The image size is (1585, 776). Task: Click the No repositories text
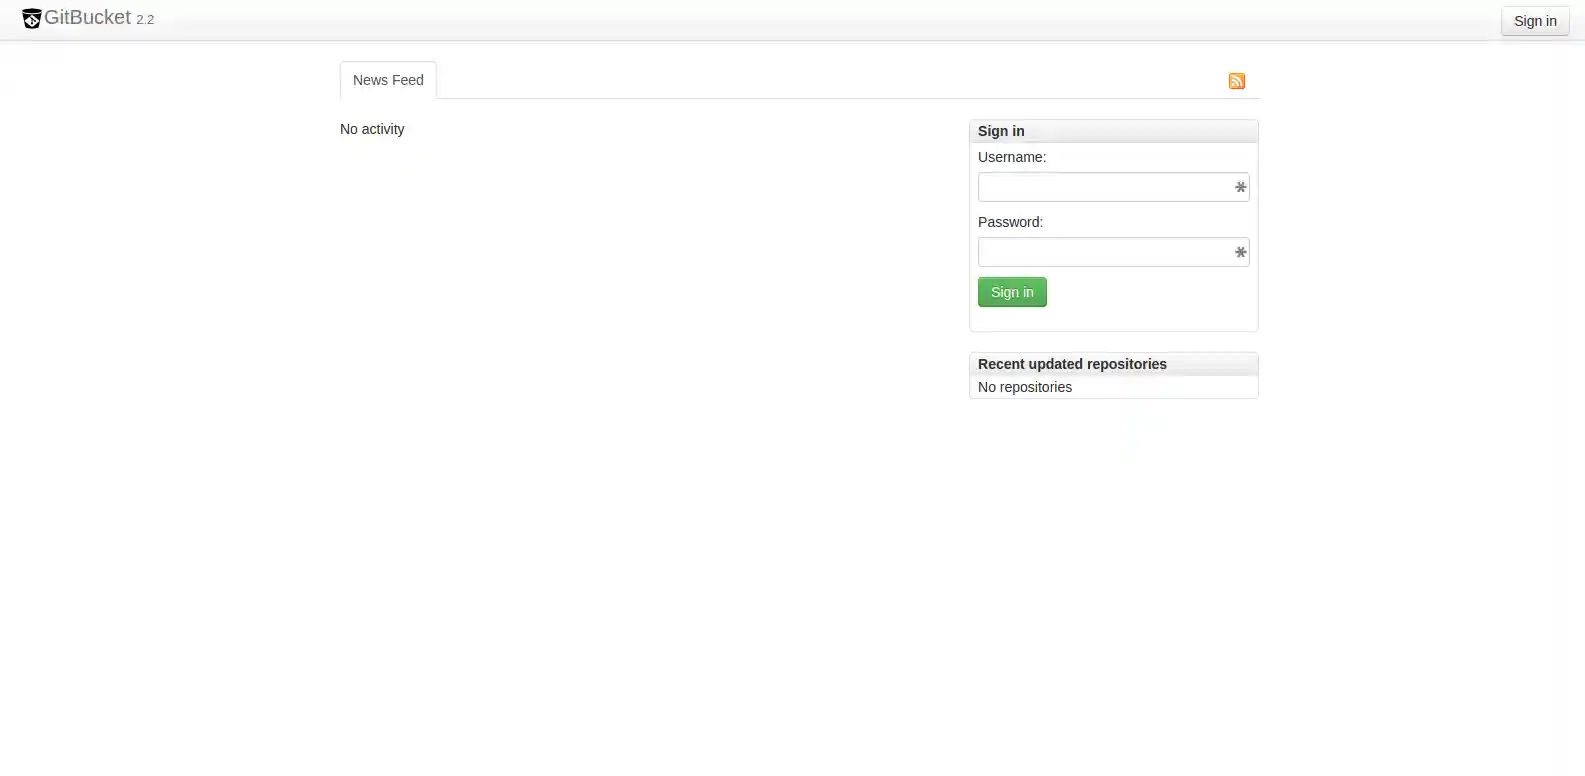pyautogui.click(x=1025, y=387)
